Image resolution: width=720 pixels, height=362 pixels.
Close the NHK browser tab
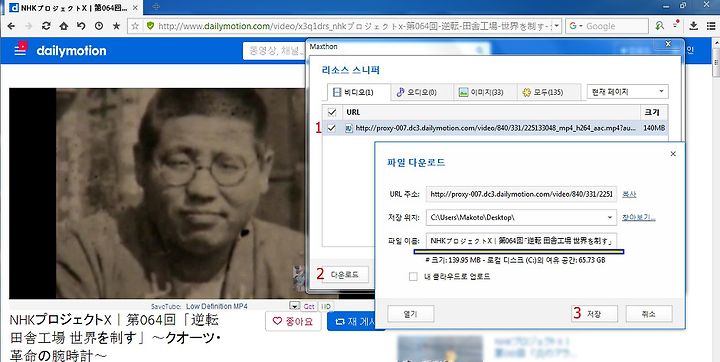(x=135, y=7)
